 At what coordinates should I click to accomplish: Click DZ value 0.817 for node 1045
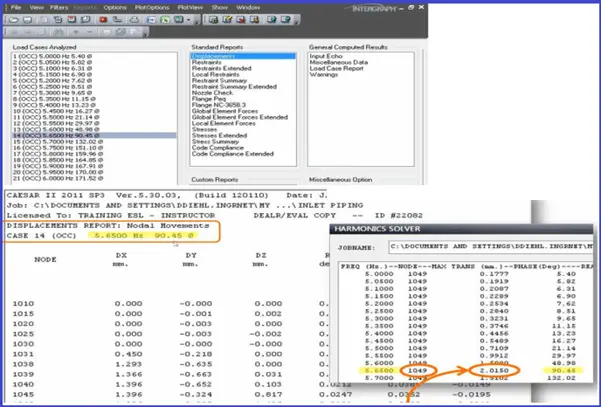tap(268, 394)
